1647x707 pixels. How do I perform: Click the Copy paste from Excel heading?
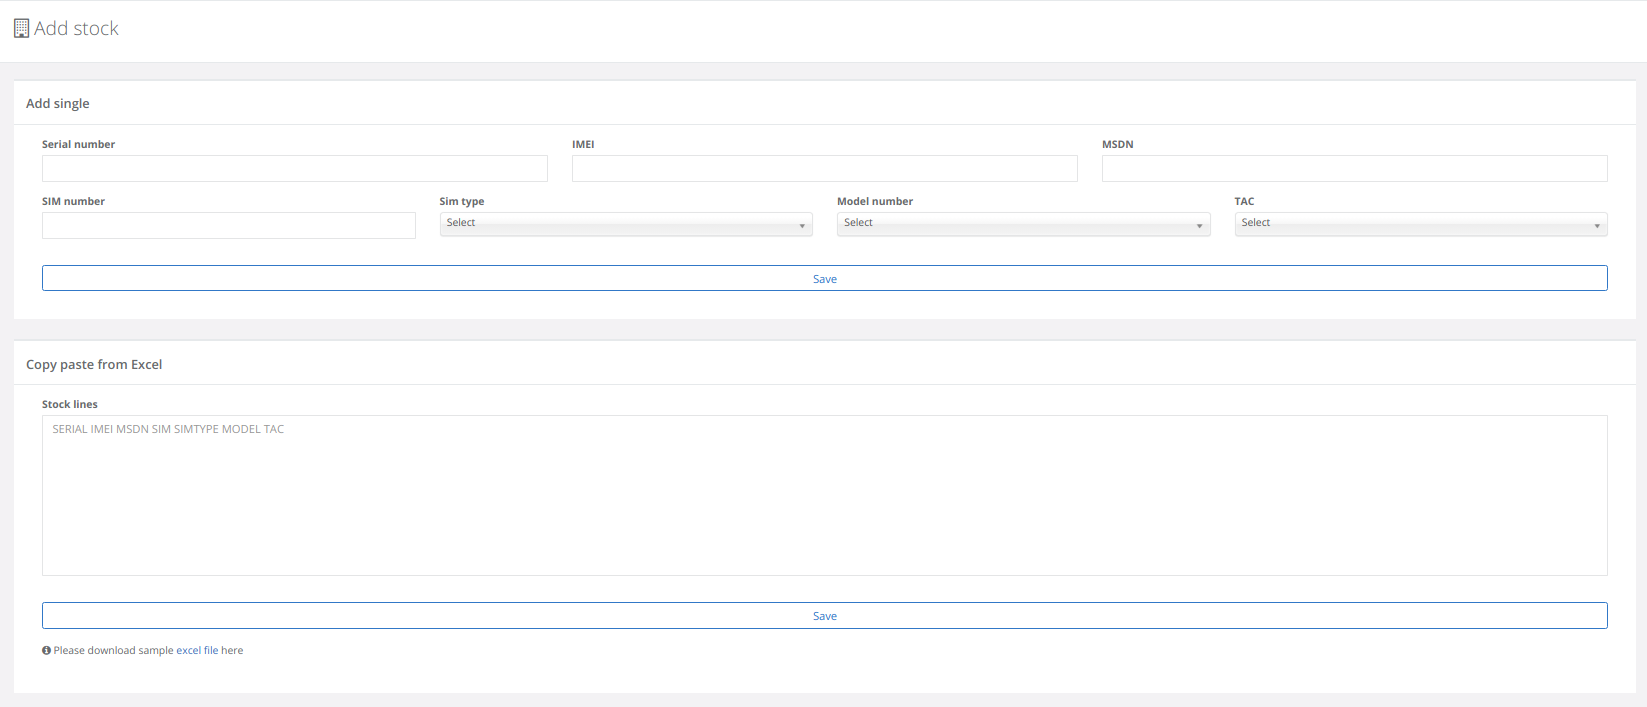[94, 364]
